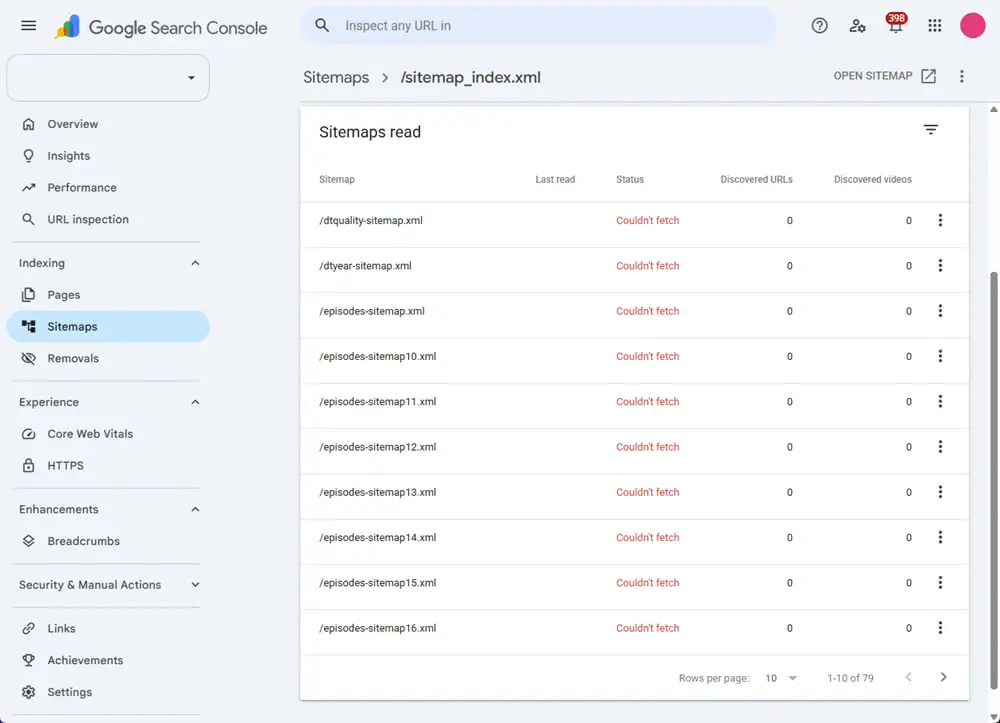Open options for episodes-sitemap.xml row
Viewport: 1000px width, 723px height.
pos(940,310)
